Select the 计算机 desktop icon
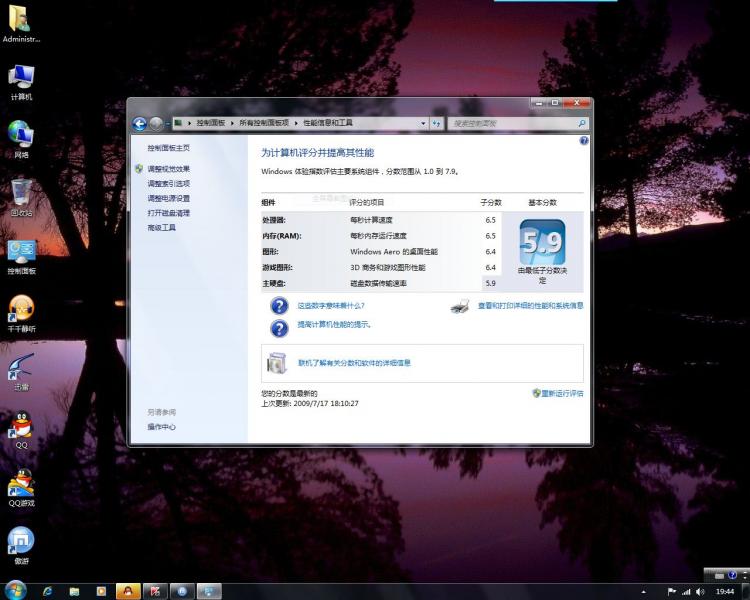 [21, 82]
